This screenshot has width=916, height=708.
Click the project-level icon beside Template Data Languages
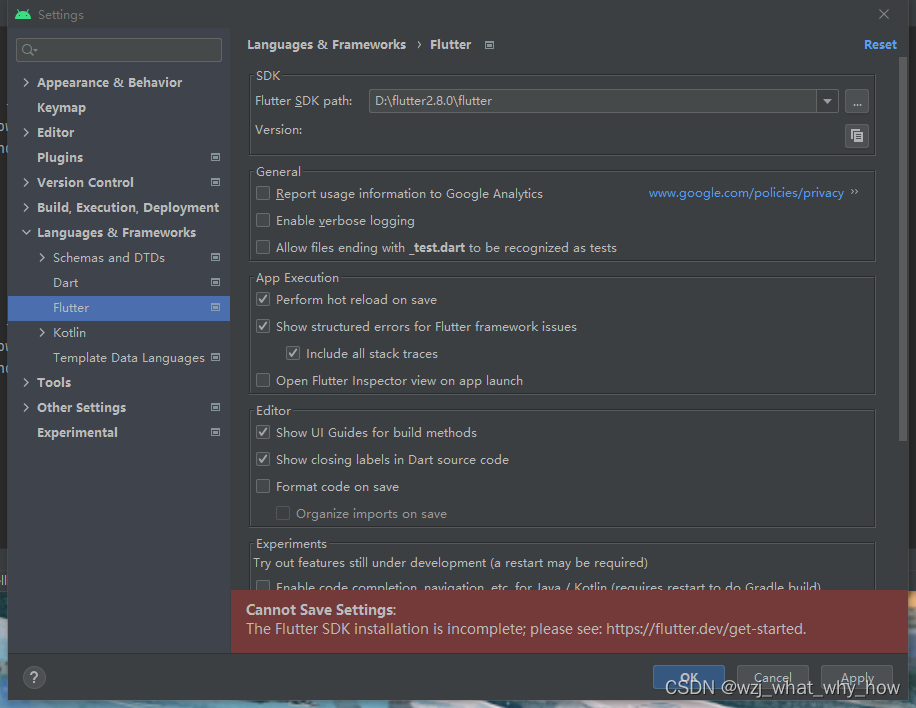click(216, 357)
